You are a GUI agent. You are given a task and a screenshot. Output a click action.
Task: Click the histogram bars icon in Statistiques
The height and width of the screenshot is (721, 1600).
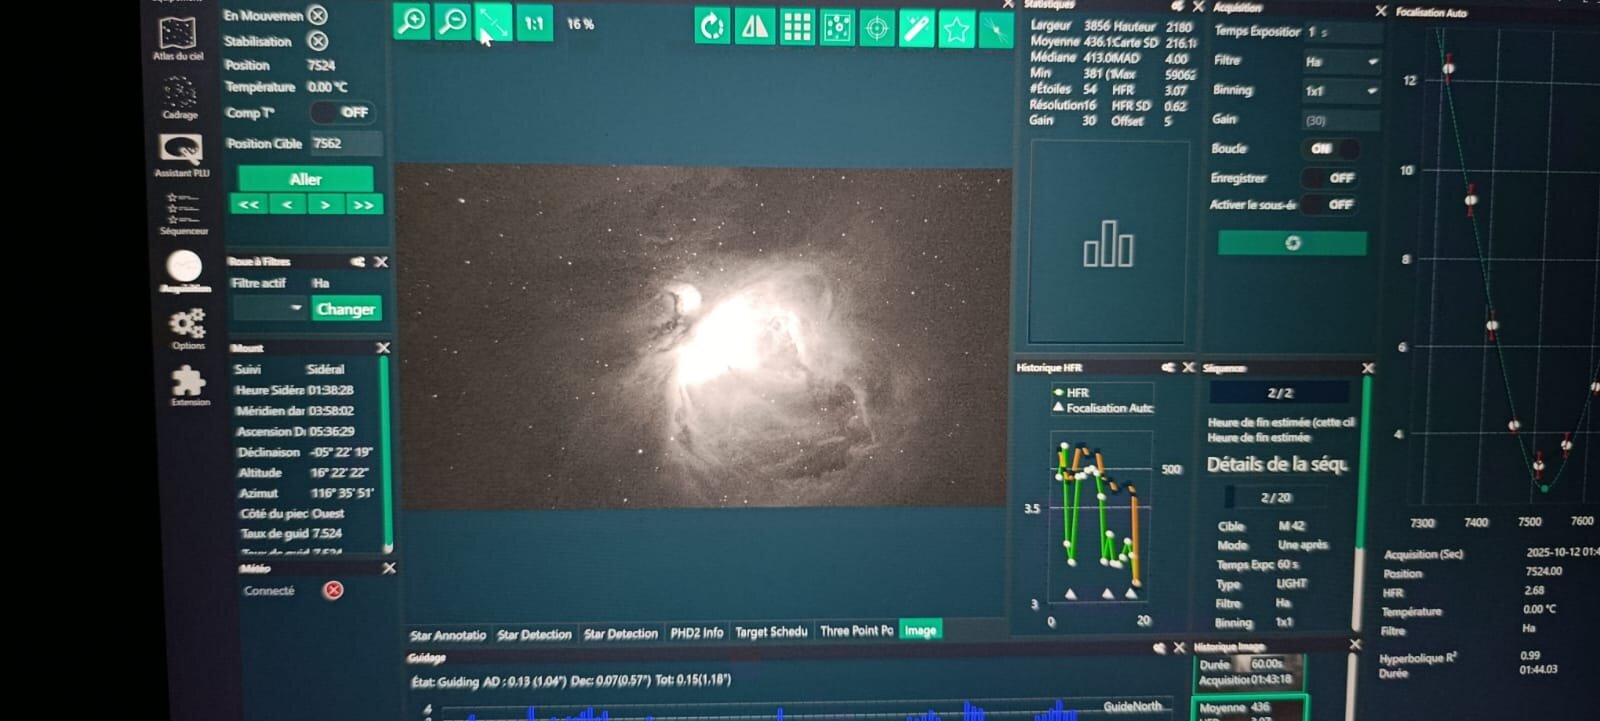coord(1108,243)
